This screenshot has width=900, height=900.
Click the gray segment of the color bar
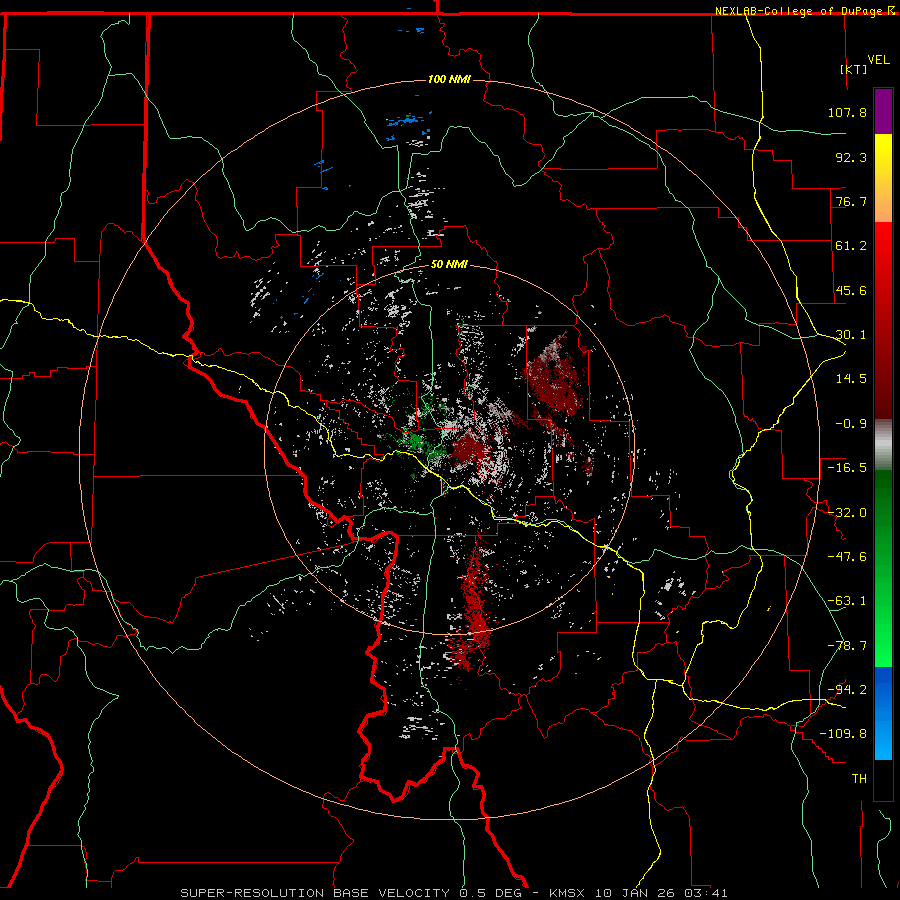(883, 445)
